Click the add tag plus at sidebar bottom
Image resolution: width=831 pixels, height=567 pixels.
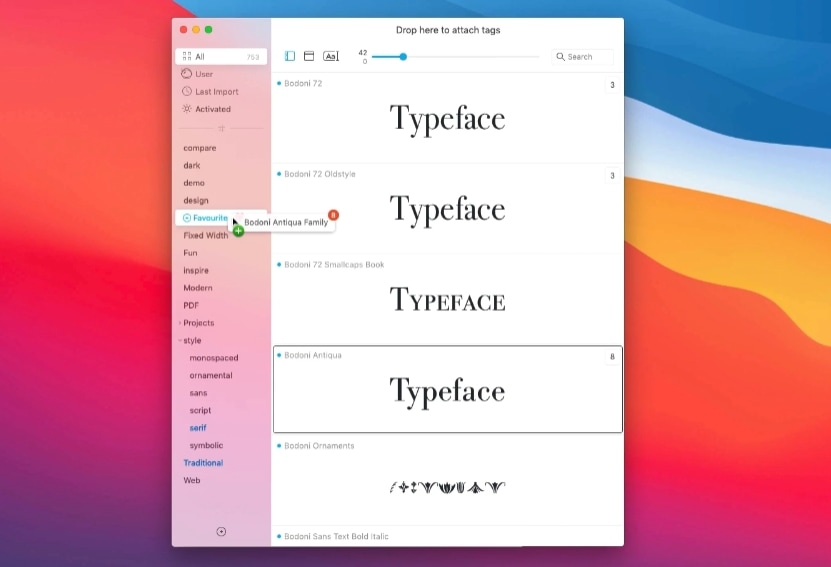click(x=222, y=531)
